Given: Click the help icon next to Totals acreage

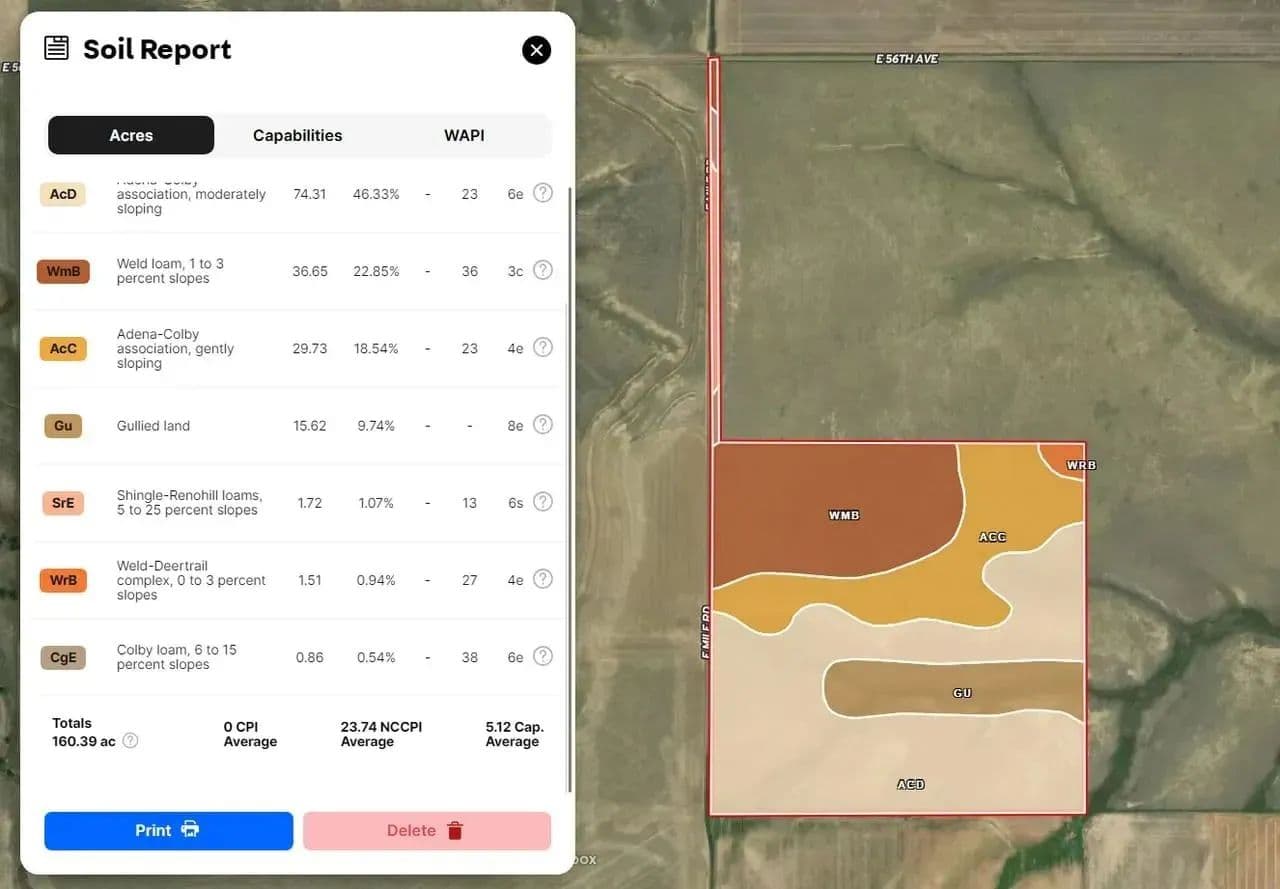Looking at the screenshot, I should pyautogui.click(x=130, y=741).
